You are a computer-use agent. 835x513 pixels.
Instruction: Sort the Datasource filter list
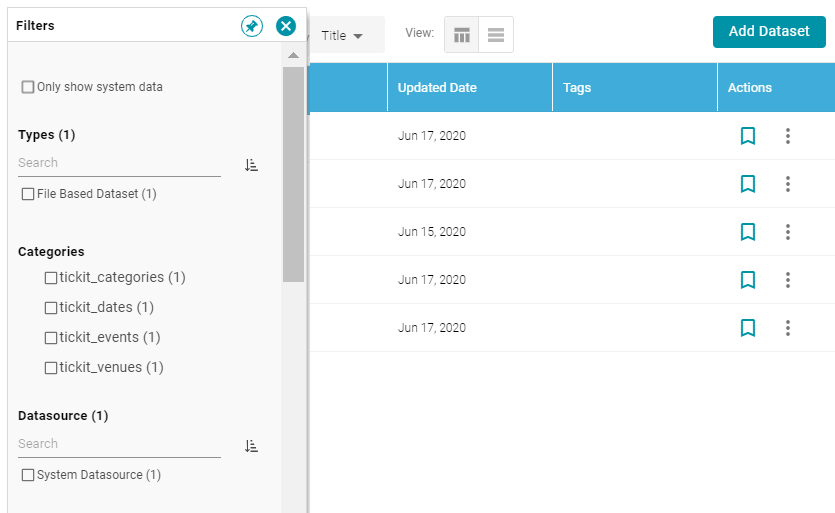[x=251, y=446]
